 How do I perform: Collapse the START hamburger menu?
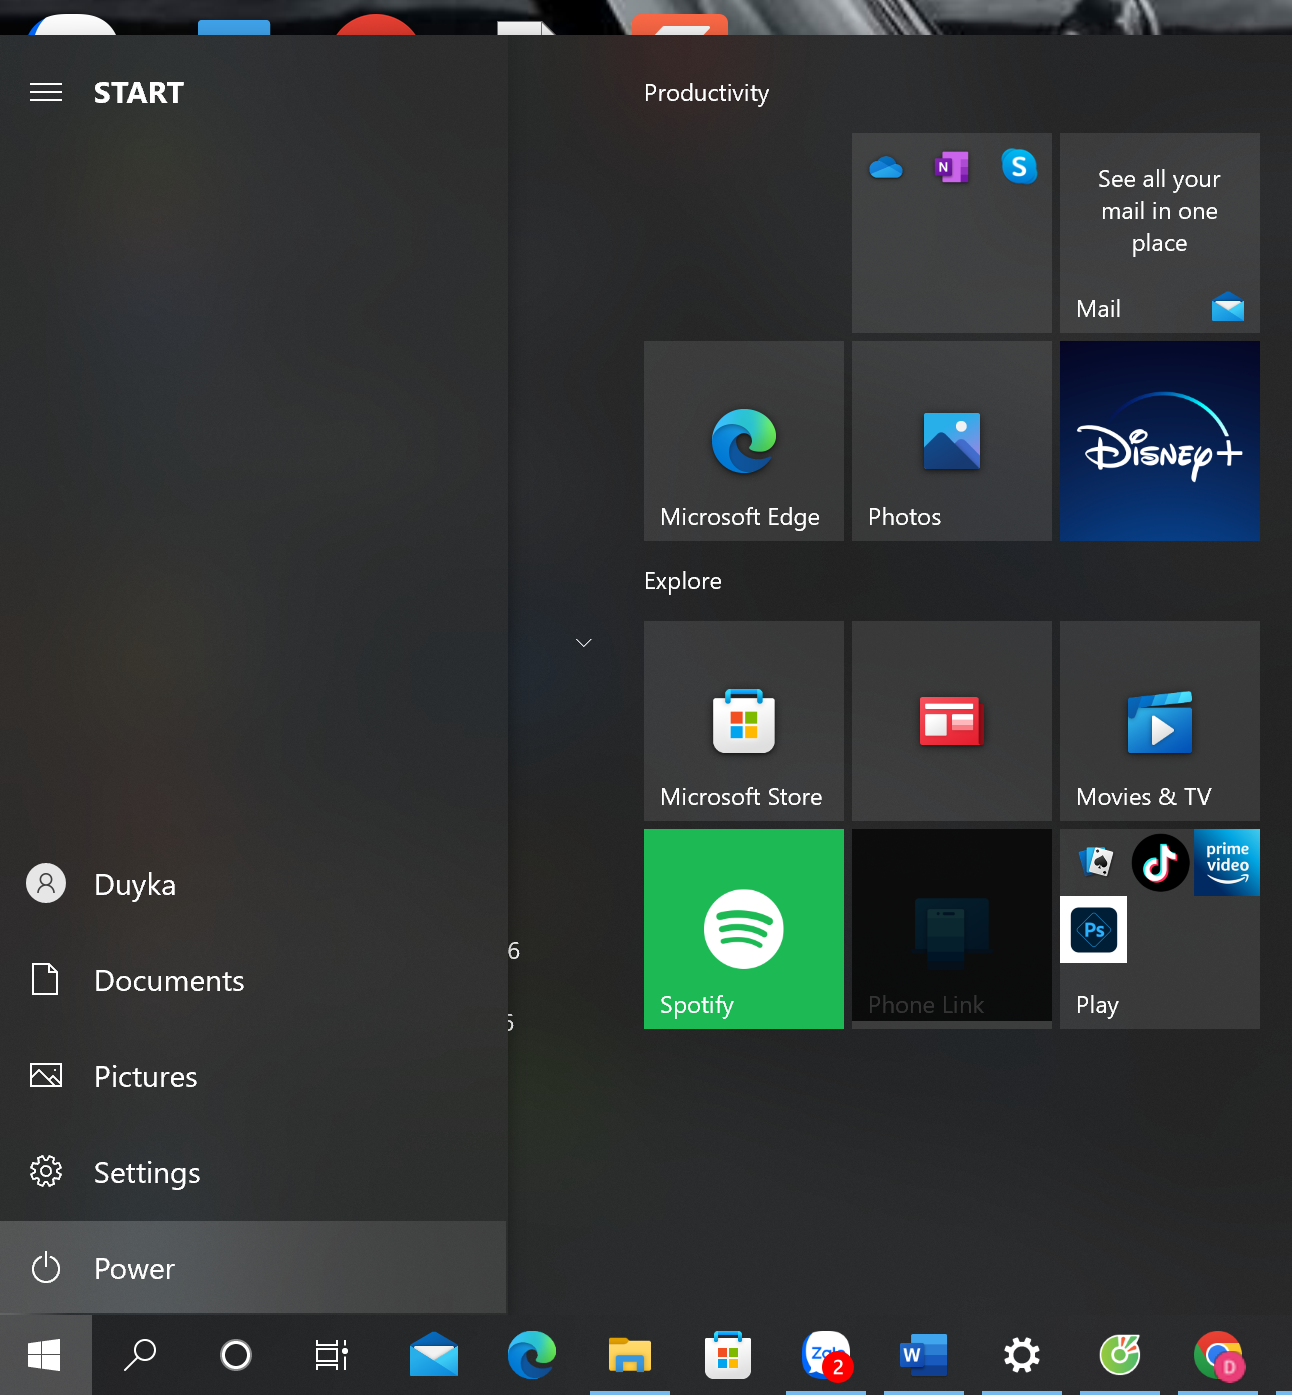click(x=46, y=93)
